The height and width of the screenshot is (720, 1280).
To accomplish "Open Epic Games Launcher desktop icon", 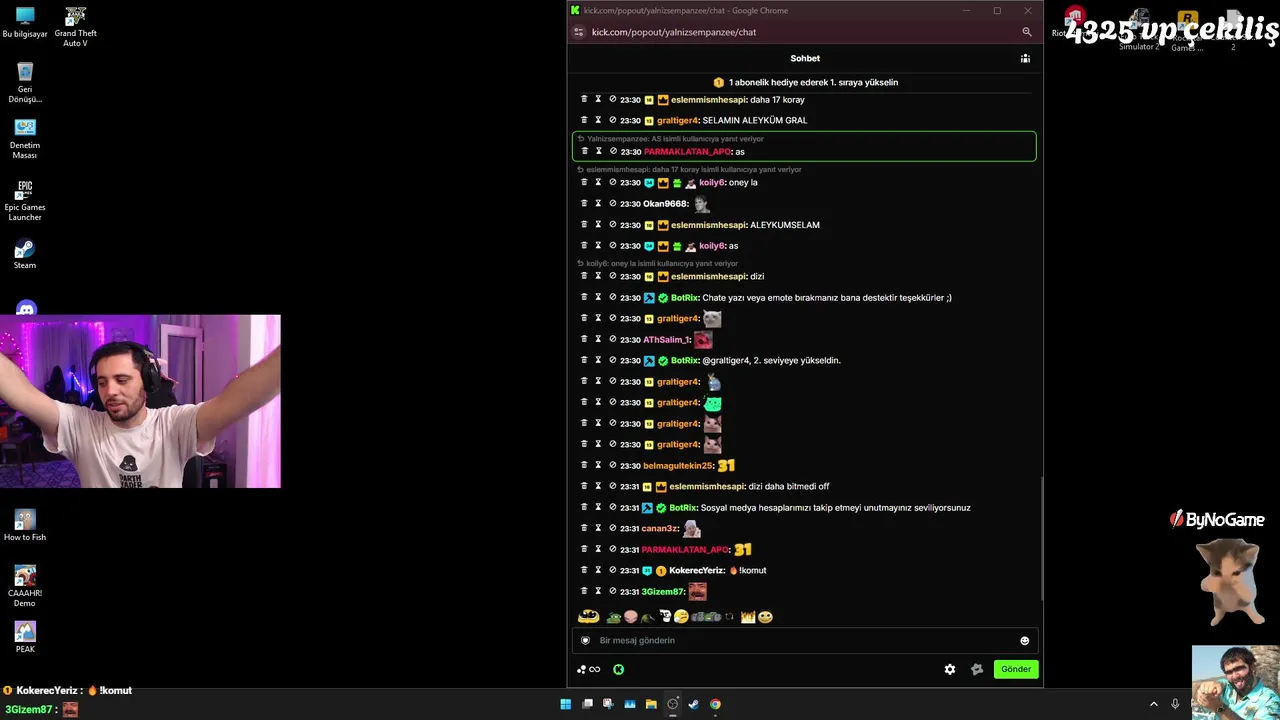I will (x=25, y=200).
